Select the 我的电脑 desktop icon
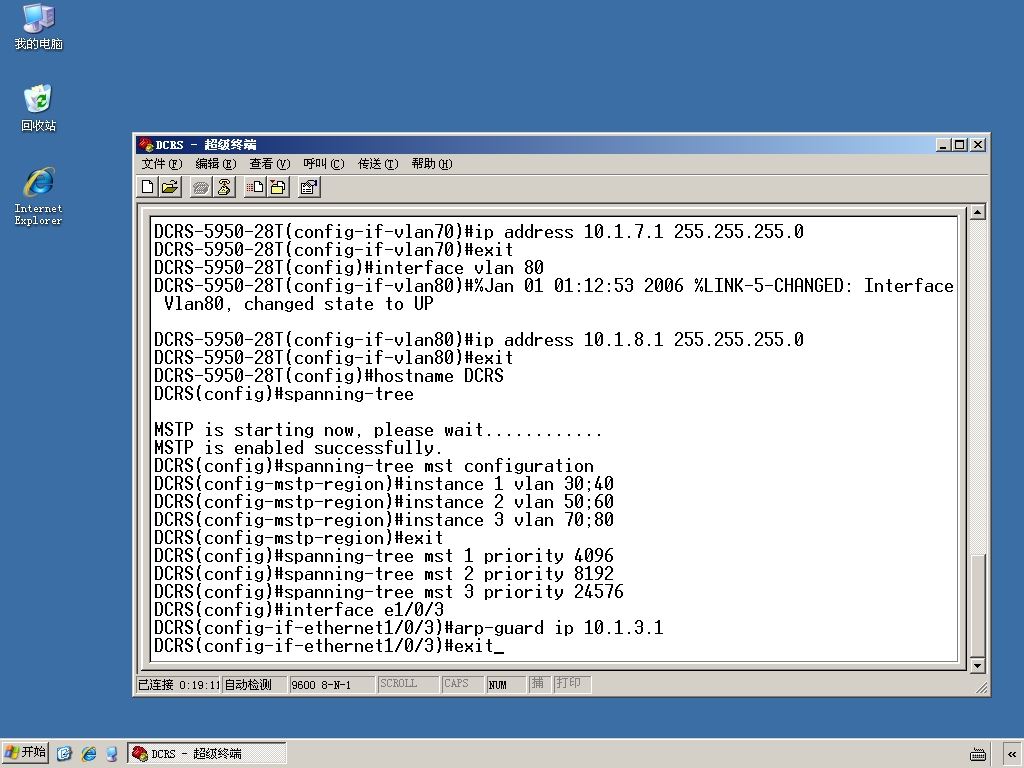The image size is (1024, 768). [39, 27]
